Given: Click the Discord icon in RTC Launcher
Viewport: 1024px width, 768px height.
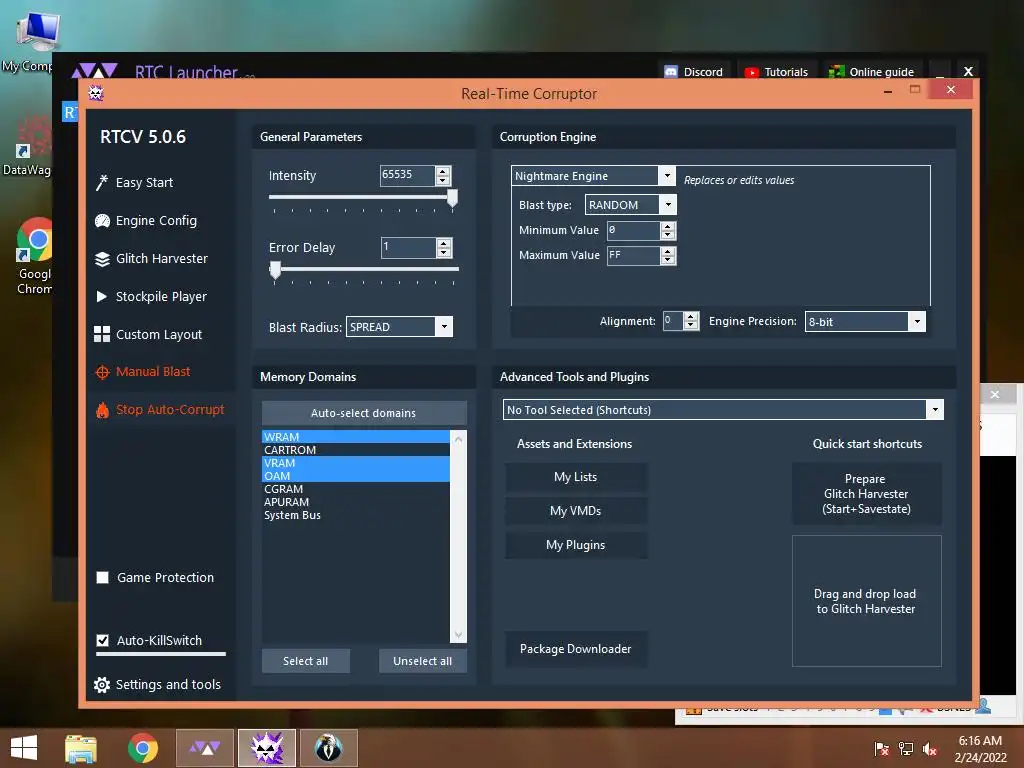Looking at the screenshot, I should coord(671,72).
